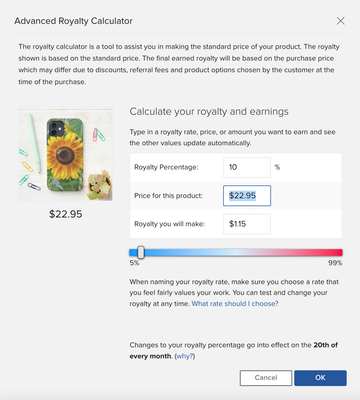This screenshot has height=400, width=360.
Task: Click the "Calculate your royalty and earnings" heading
Action: point(209,111)
